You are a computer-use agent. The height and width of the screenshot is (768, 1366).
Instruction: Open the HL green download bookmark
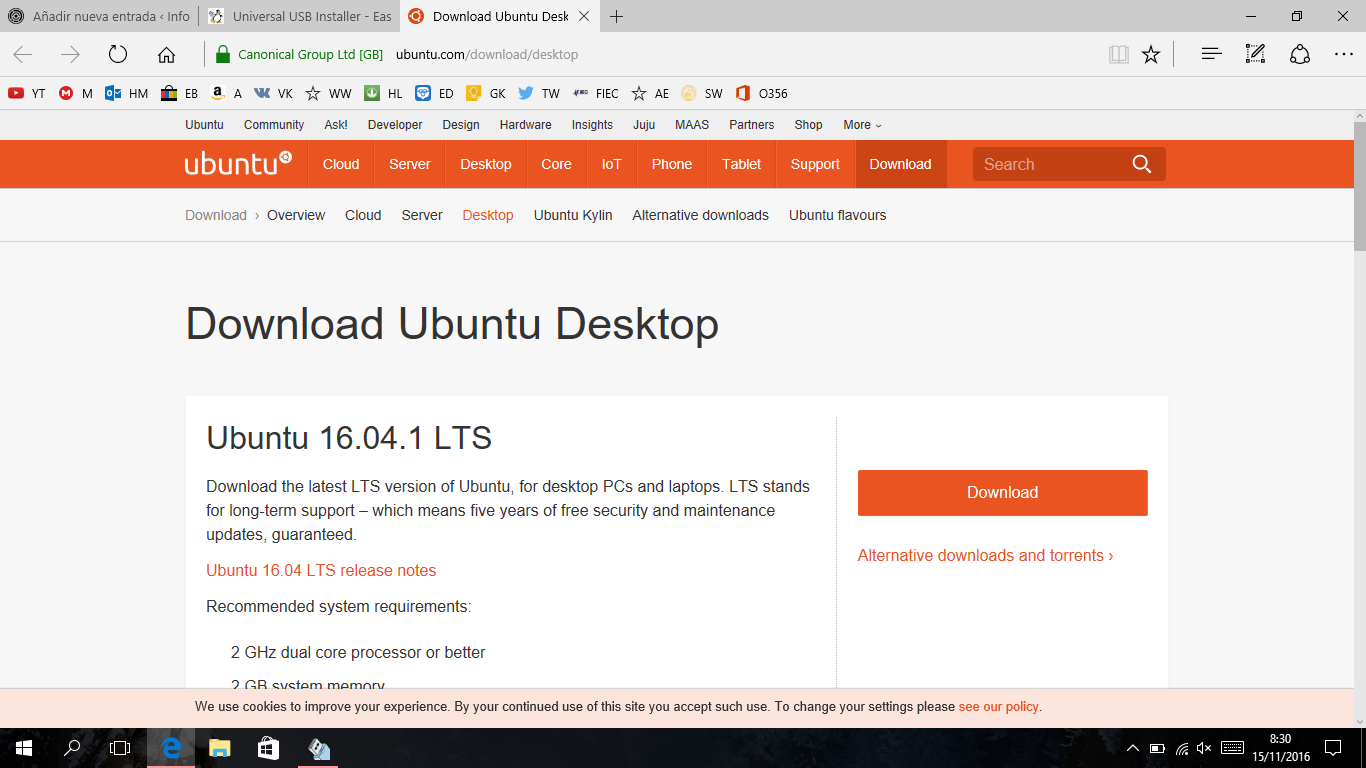tap(383, 93)
